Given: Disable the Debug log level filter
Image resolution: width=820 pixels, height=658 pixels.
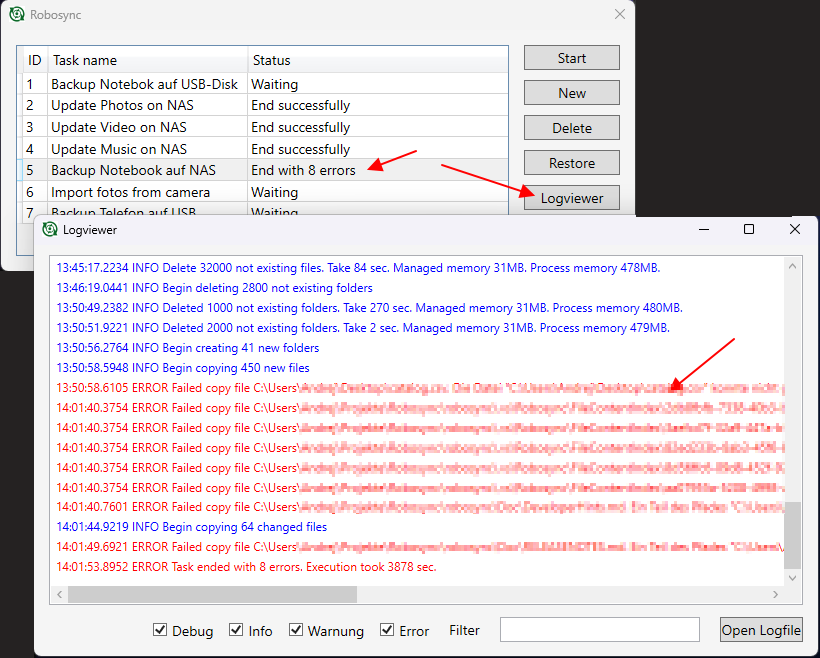Looking at the screenshot, I should (x=161, y=630).
